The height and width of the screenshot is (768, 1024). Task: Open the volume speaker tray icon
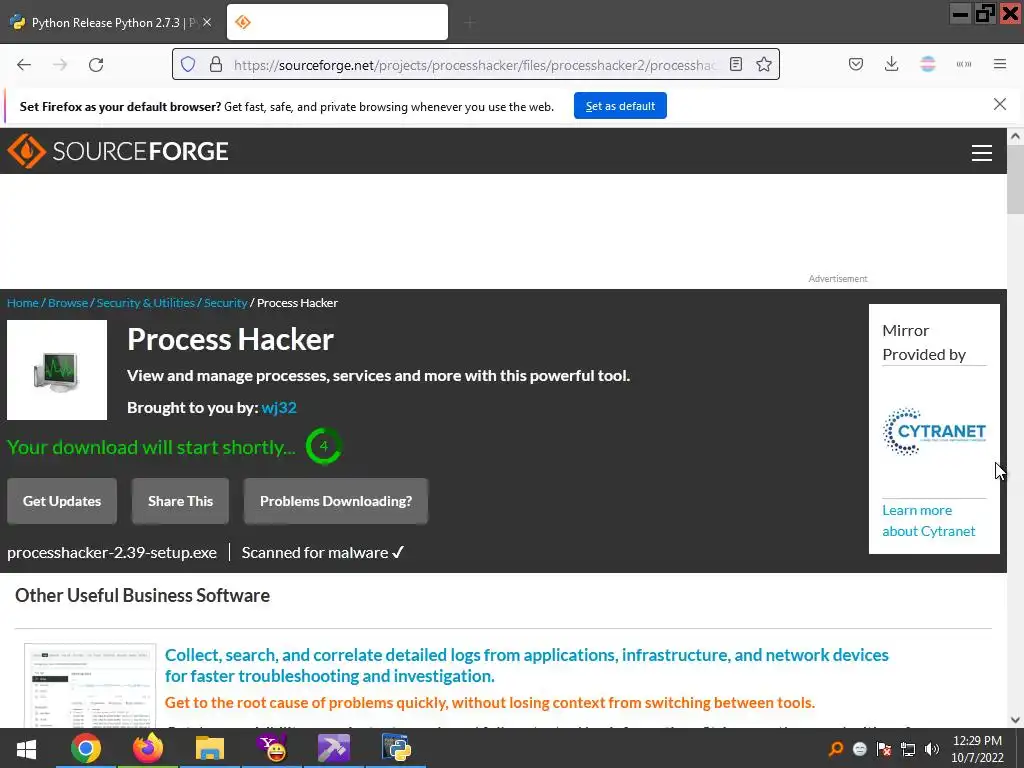[x=931, y=749]
